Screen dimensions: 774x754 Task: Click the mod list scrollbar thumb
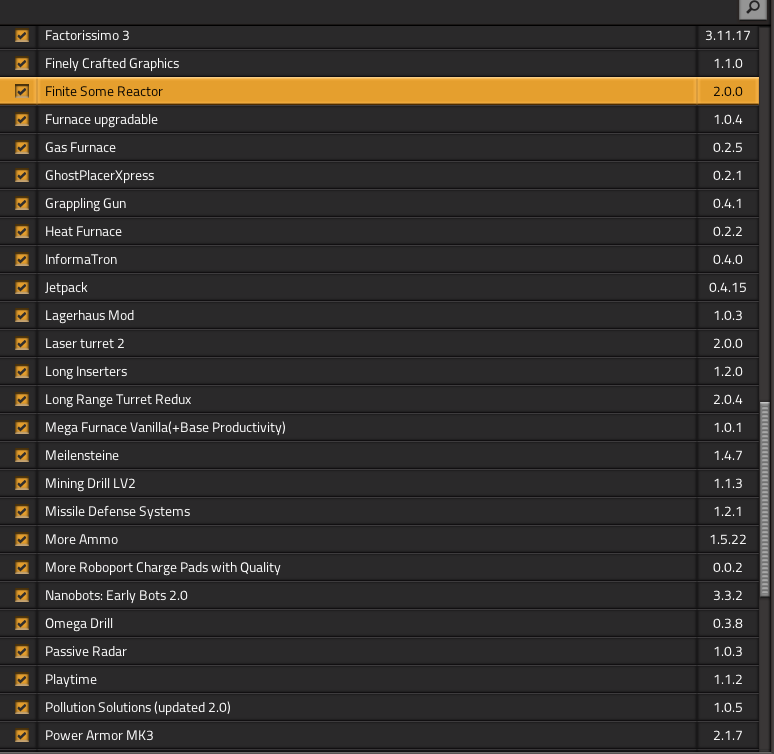tap(765, 500)
